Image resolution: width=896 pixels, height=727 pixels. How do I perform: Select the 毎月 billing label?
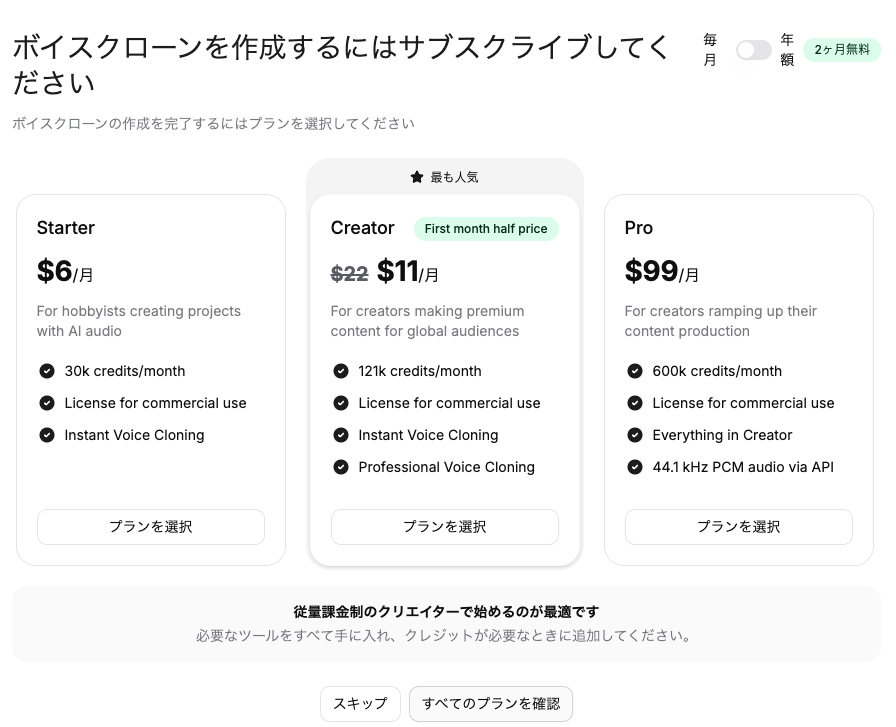click(710, 50)
